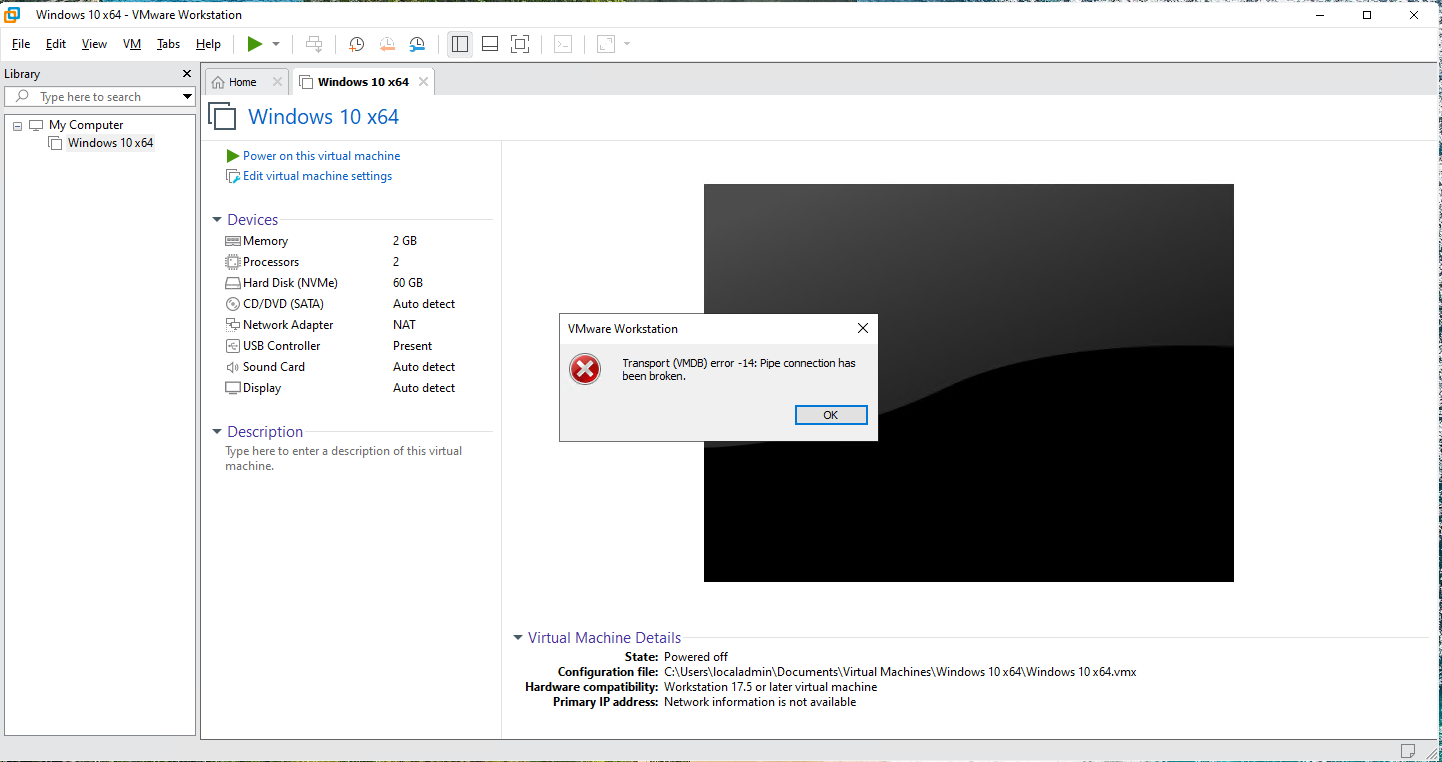
Task: Click the Revert to snapshot toolbar icon
Action: pos(387,44)
